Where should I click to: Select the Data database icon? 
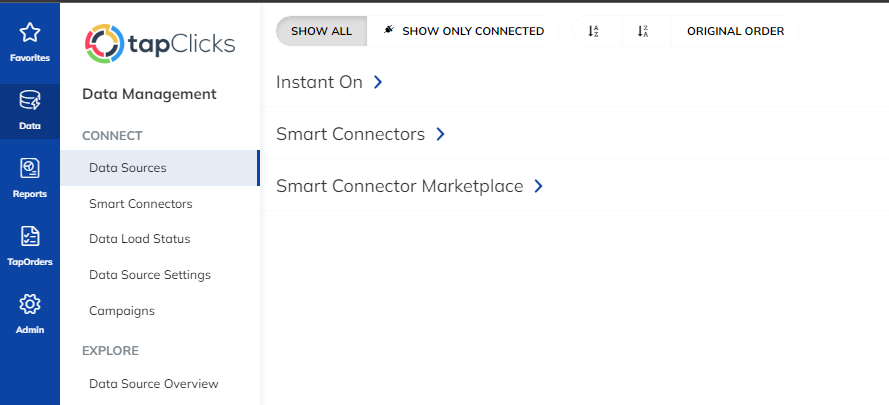pyautogui.click(x=29, y=100)
